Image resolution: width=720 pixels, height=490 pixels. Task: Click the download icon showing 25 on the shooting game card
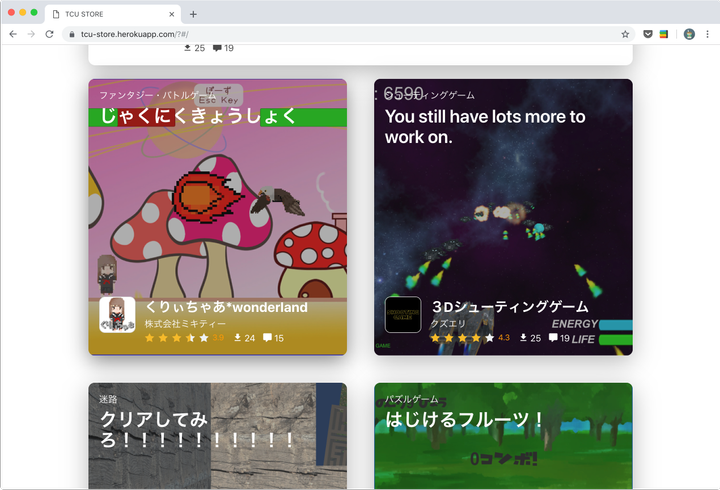pos(523,338)
